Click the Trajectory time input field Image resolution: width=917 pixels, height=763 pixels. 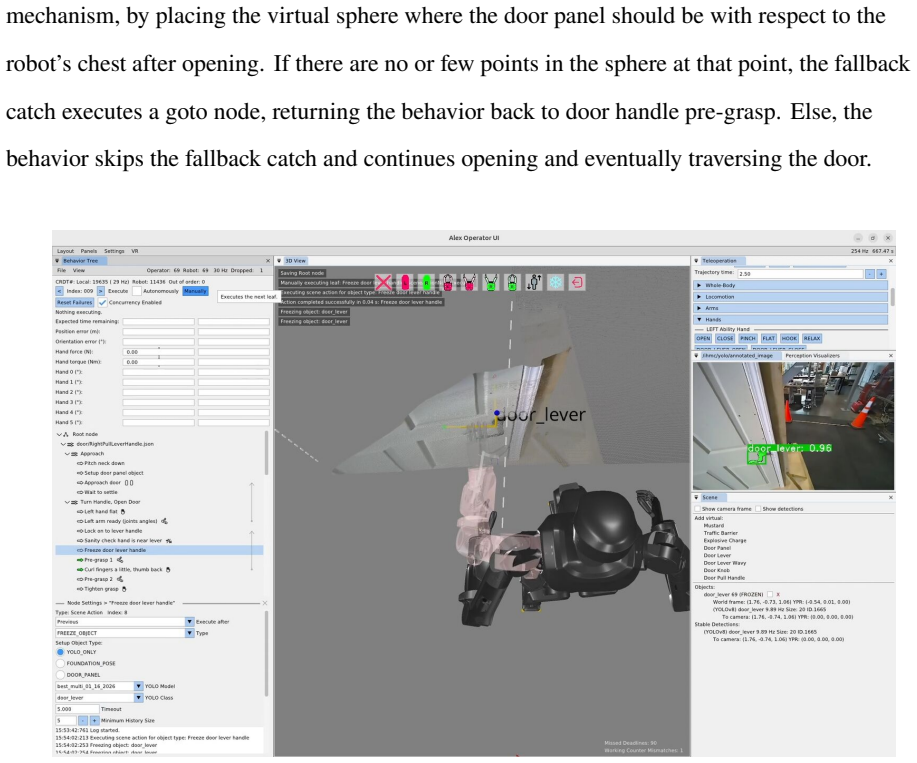coord(800,274)
